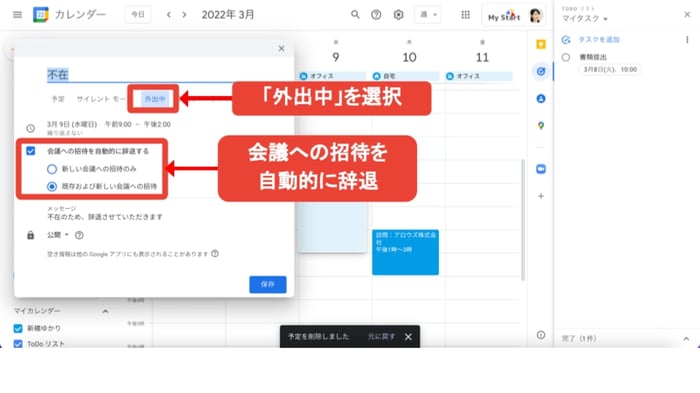Switch to the 予定 event tab

pyautogui.click(x=58, y=99)
